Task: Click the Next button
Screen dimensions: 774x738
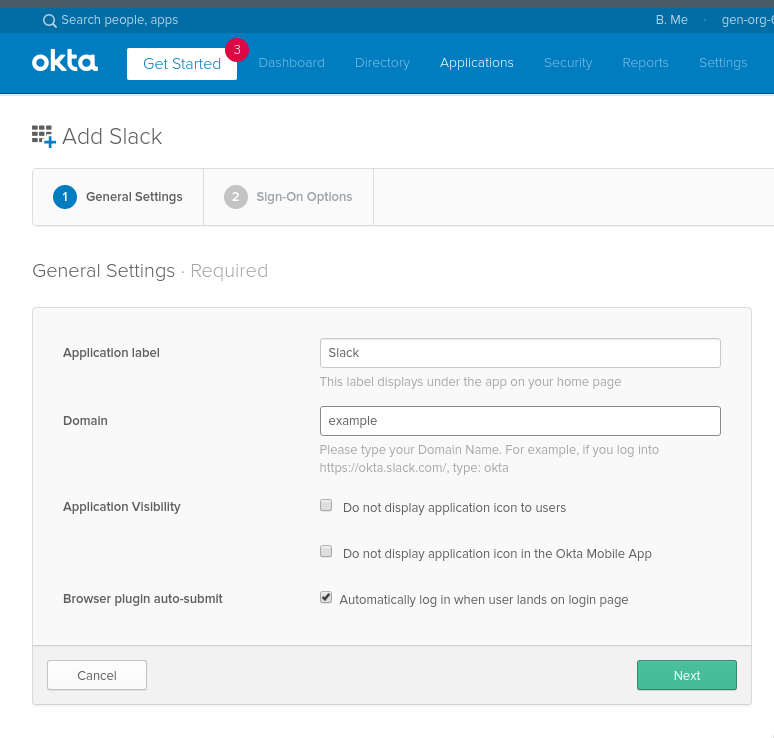Action: click(687, 675)
